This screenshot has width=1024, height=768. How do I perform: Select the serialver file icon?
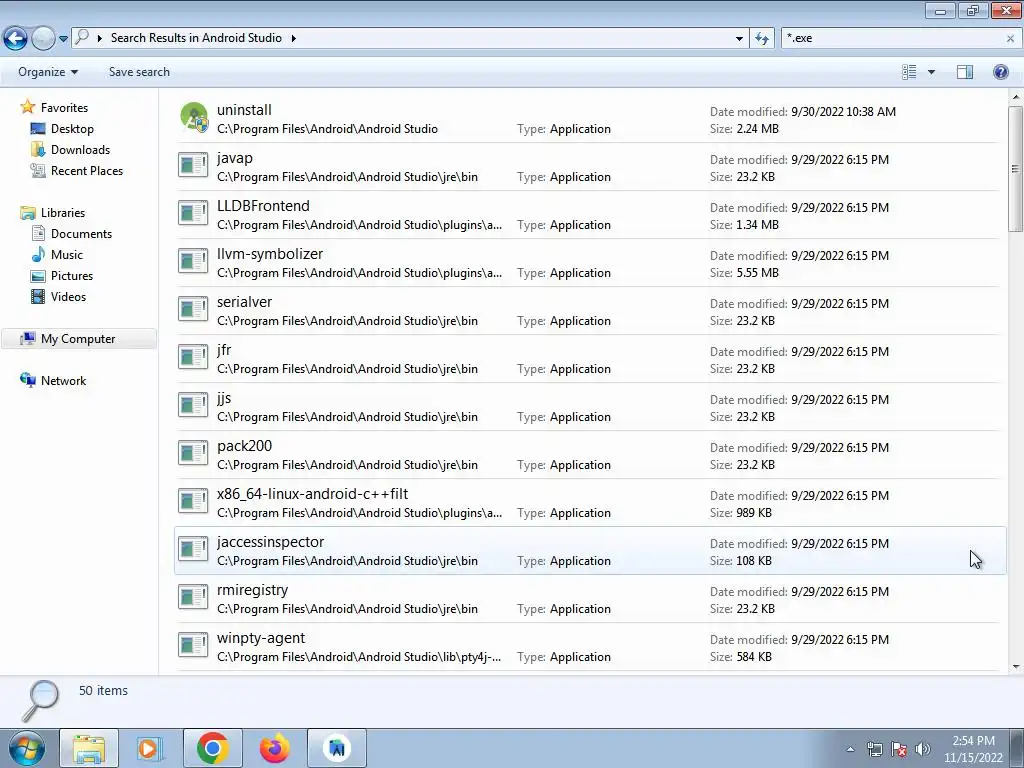click(193, 309)
